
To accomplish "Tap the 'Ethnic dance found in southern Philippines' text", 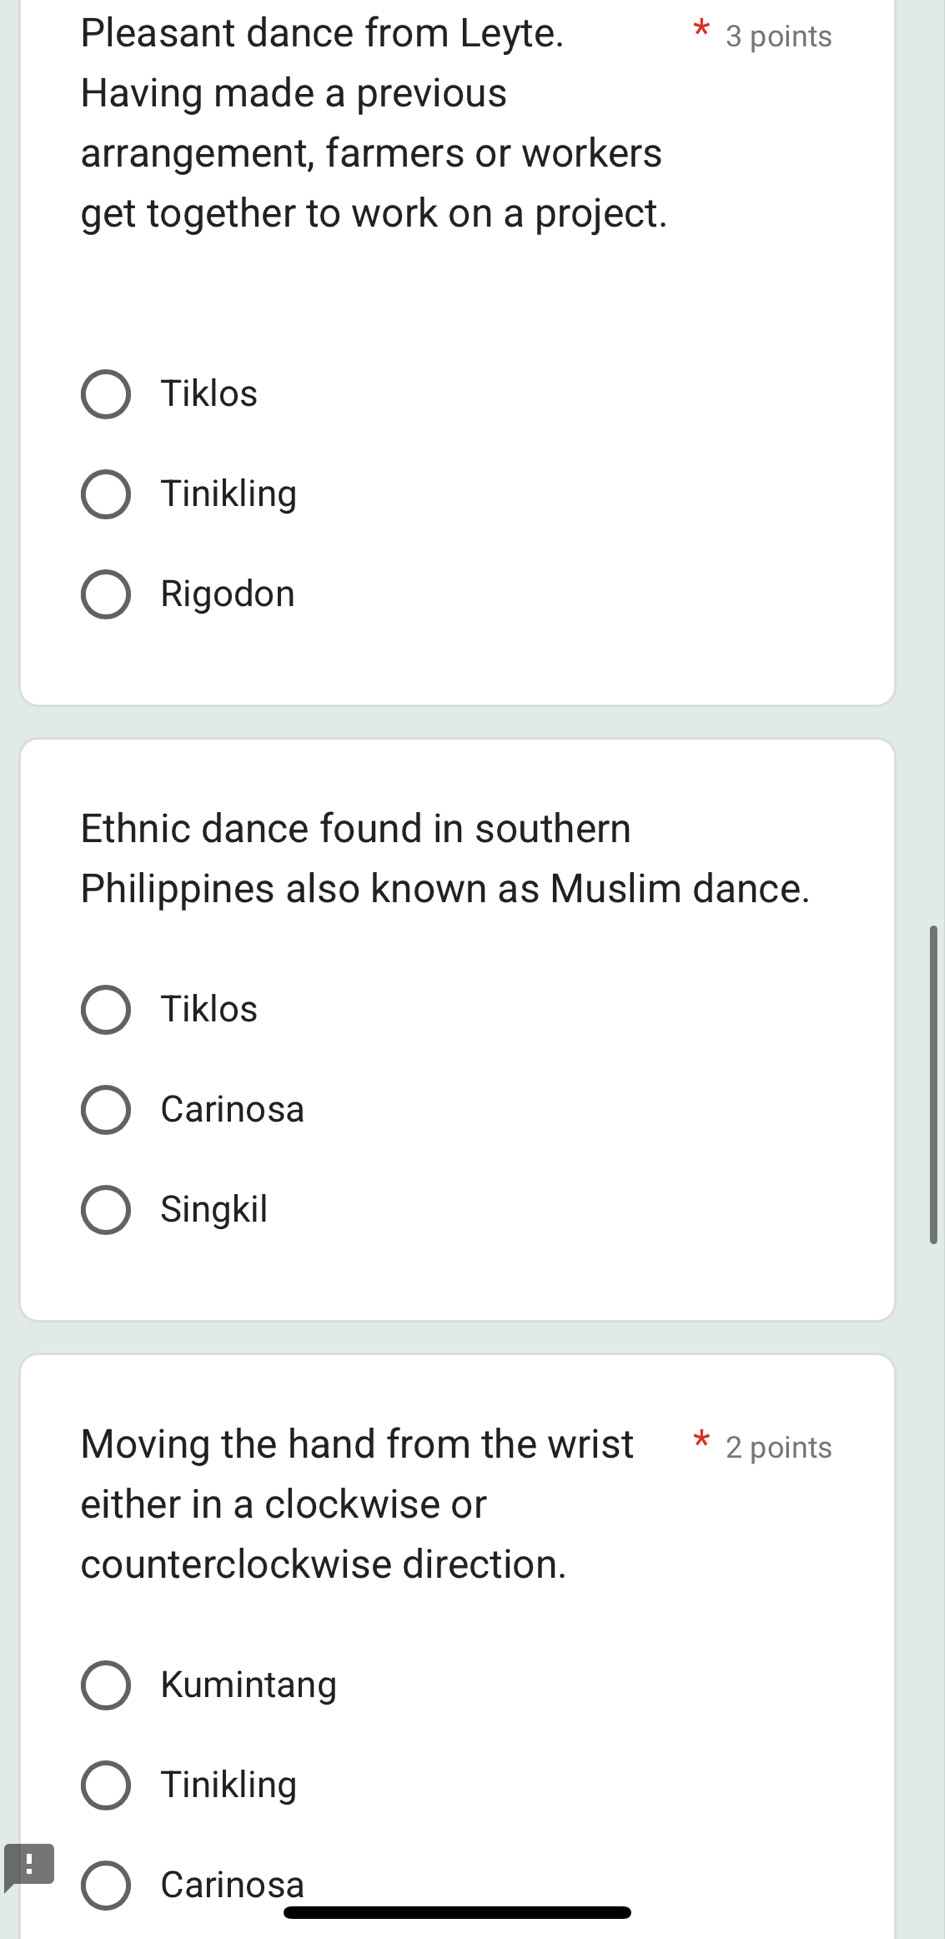I will 445,858.
